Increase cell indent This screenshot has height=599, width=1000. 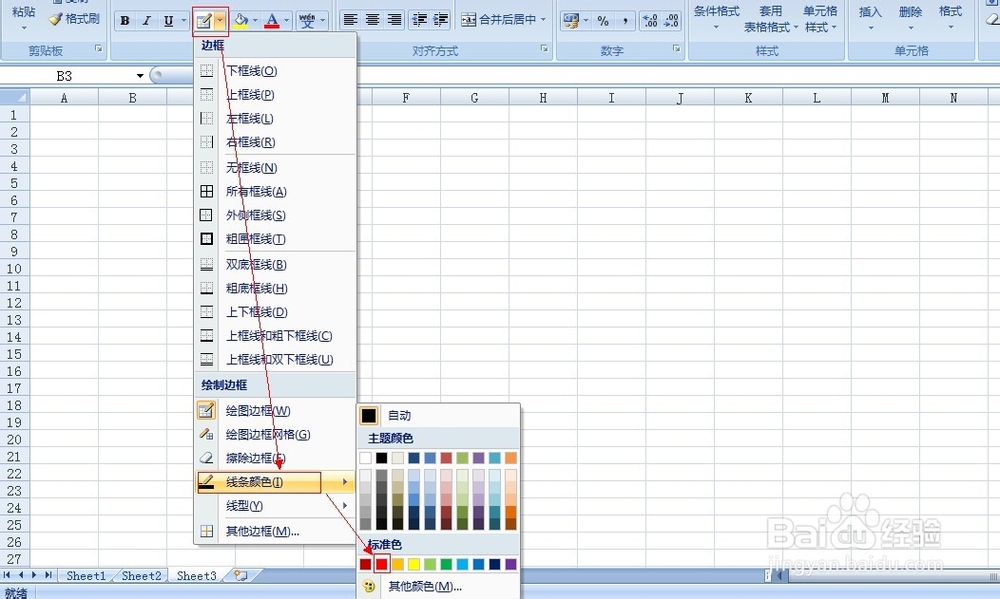click(x=441, y=20)
